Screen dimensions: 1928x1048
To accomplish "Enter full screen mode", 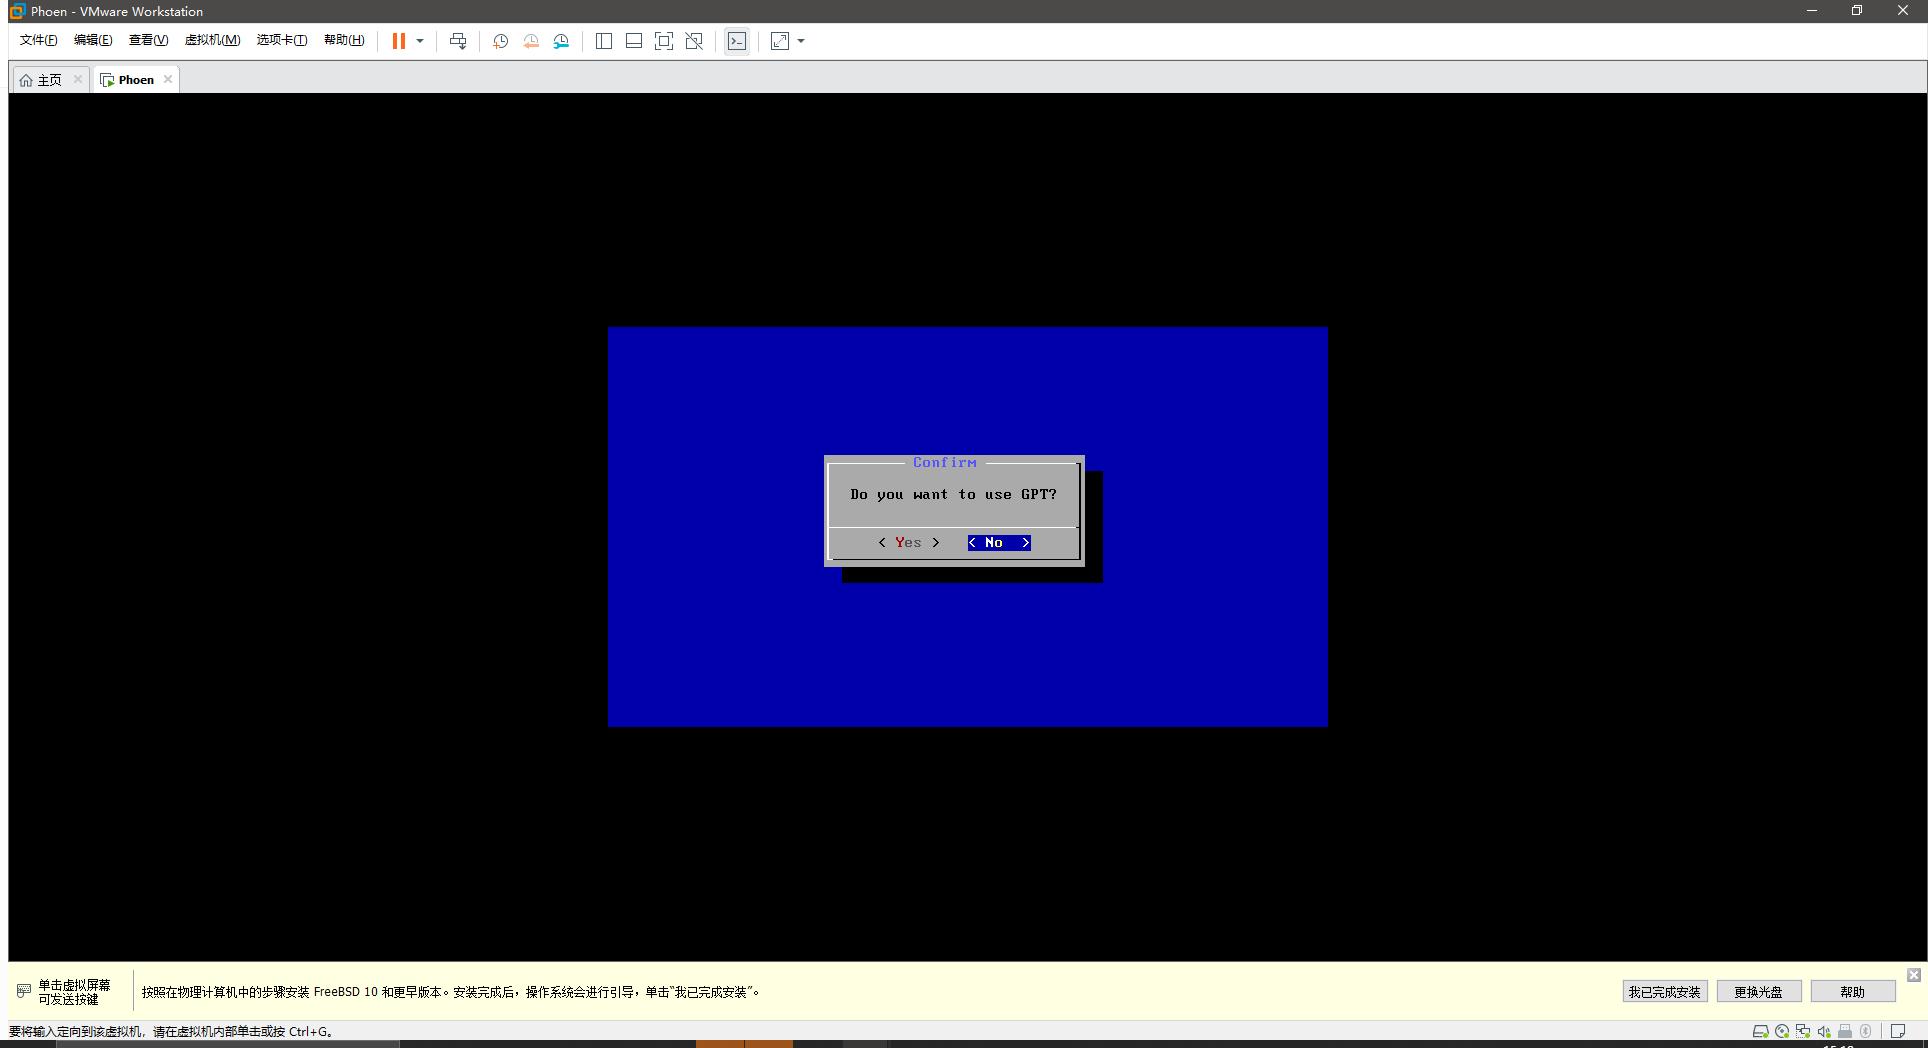I will coord(664,41).
